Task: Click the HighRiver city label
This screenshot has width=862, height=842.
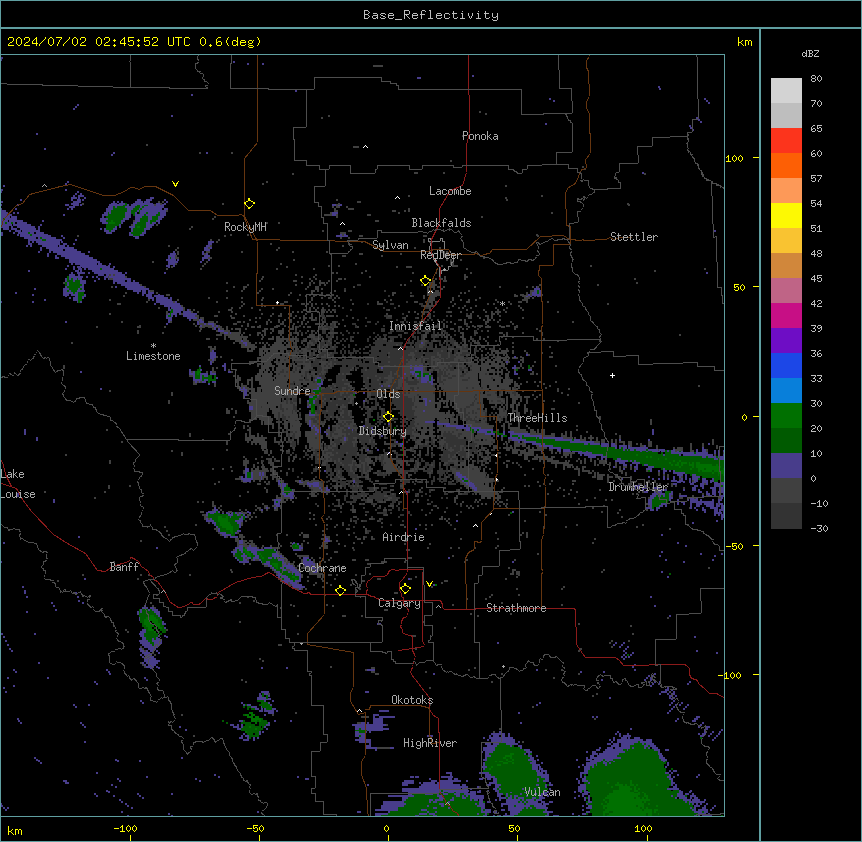Action: click(x=430, y=743)
